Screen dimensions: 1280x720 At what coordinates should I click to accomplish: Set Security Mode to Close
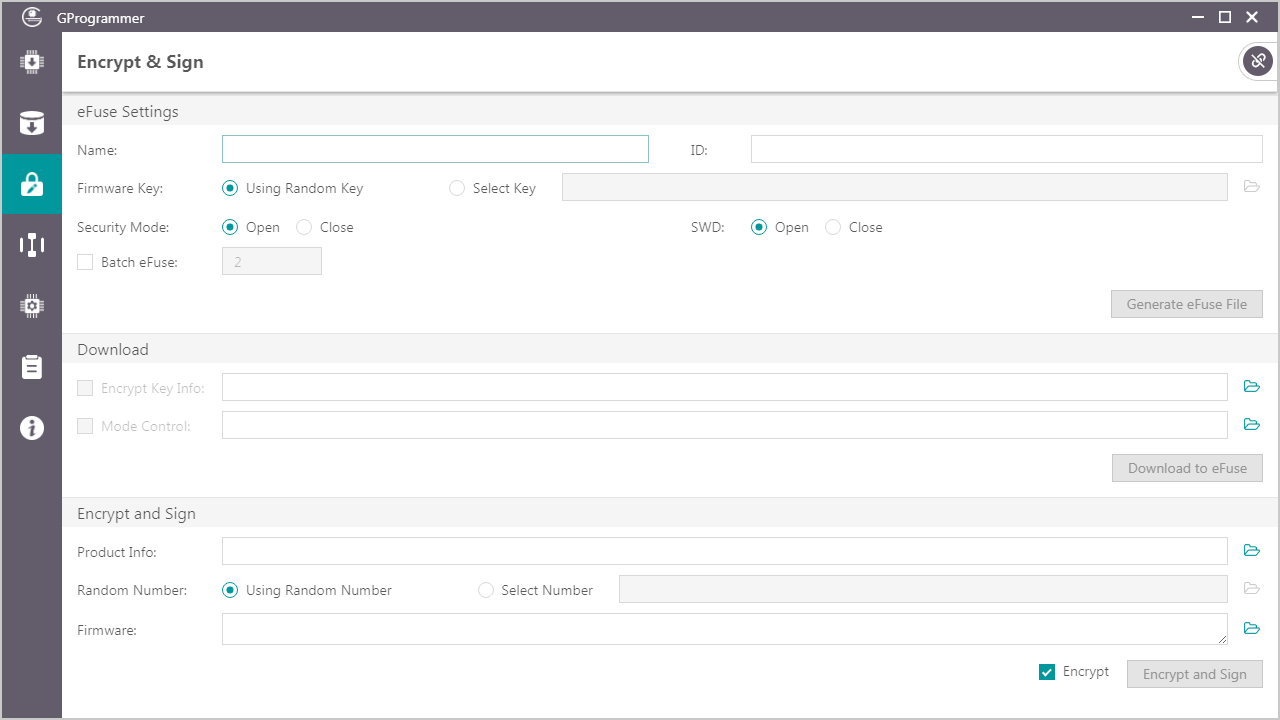tap(305, 227)
